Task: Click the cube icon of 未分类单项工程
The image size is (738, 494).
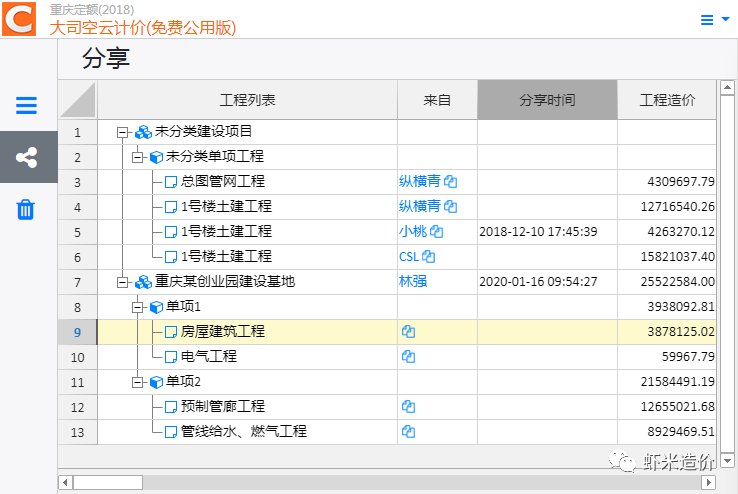Action: click(x=156, y=157)
